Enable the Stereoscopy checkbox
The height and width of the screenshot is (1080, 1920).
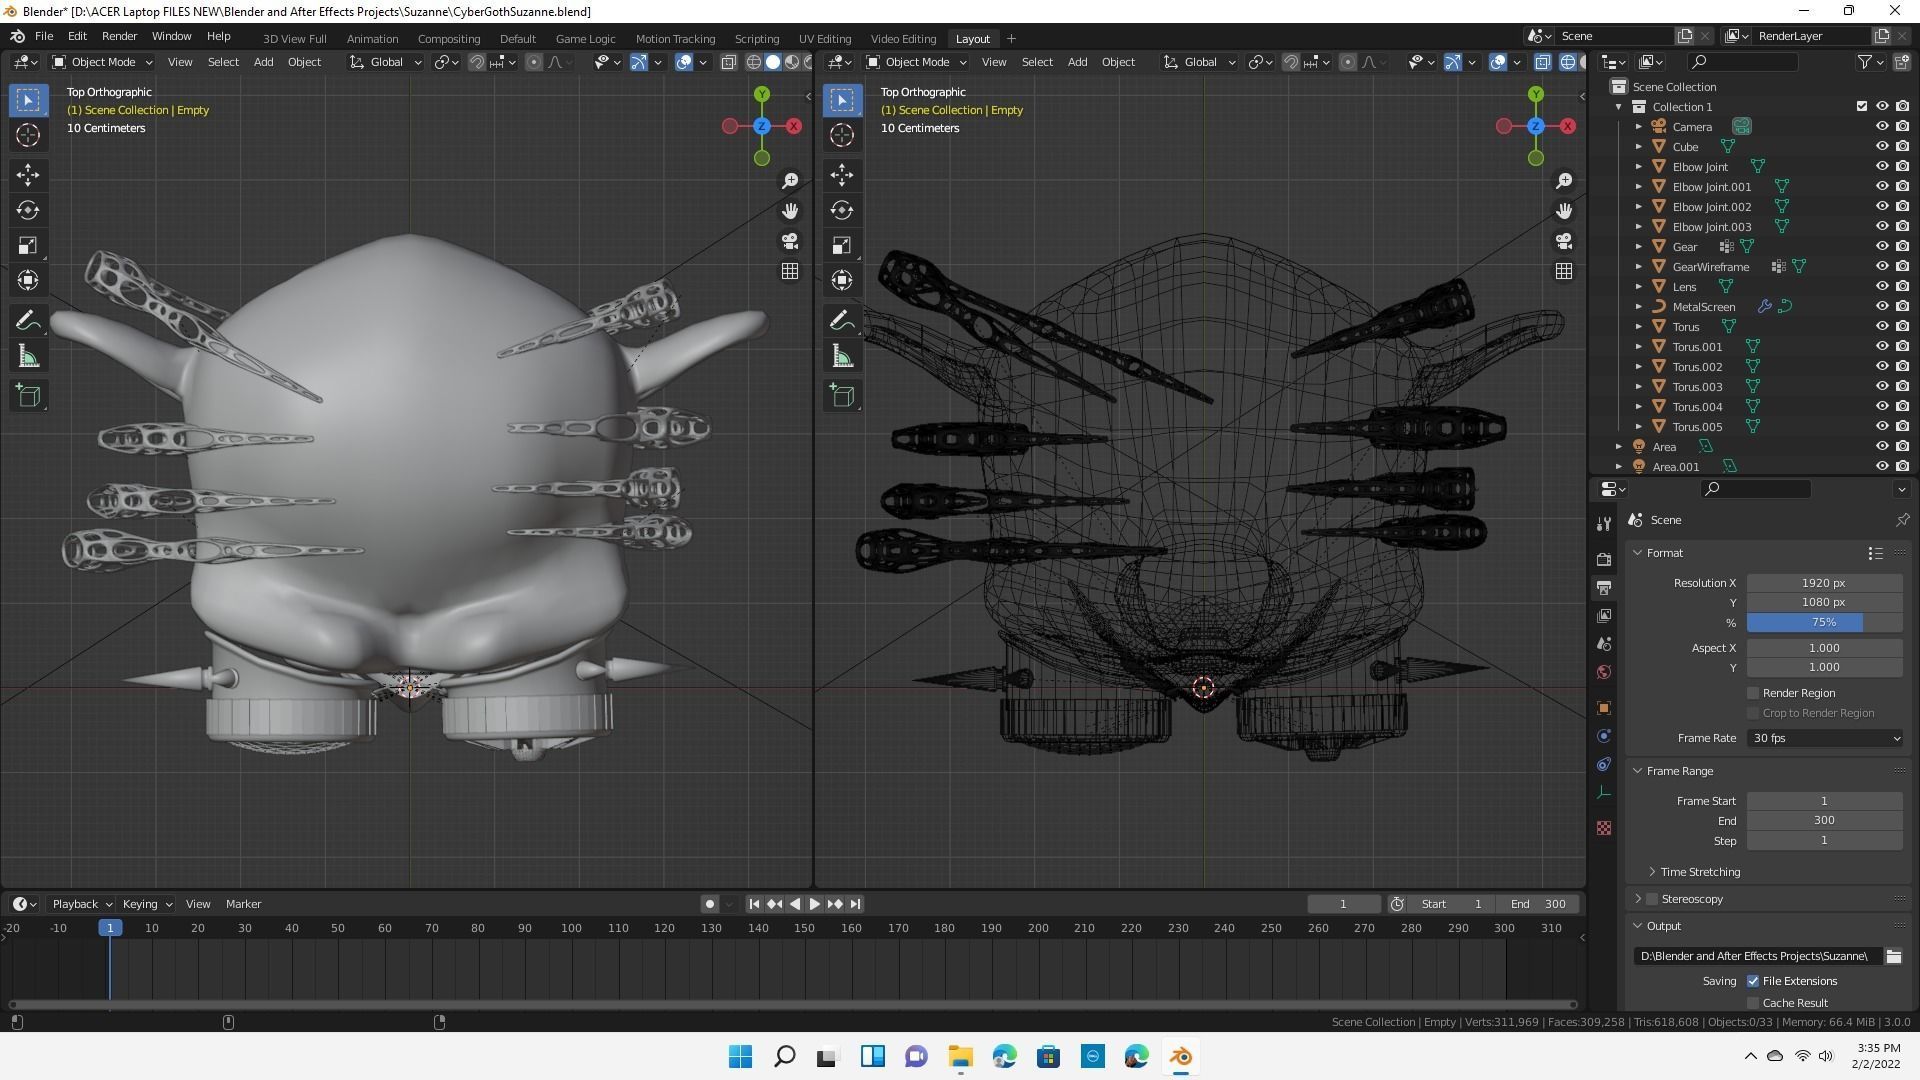[1652, 899]
